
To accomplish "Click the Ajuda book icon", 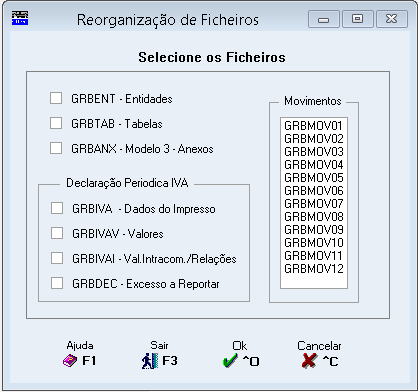I will [70, 361].
